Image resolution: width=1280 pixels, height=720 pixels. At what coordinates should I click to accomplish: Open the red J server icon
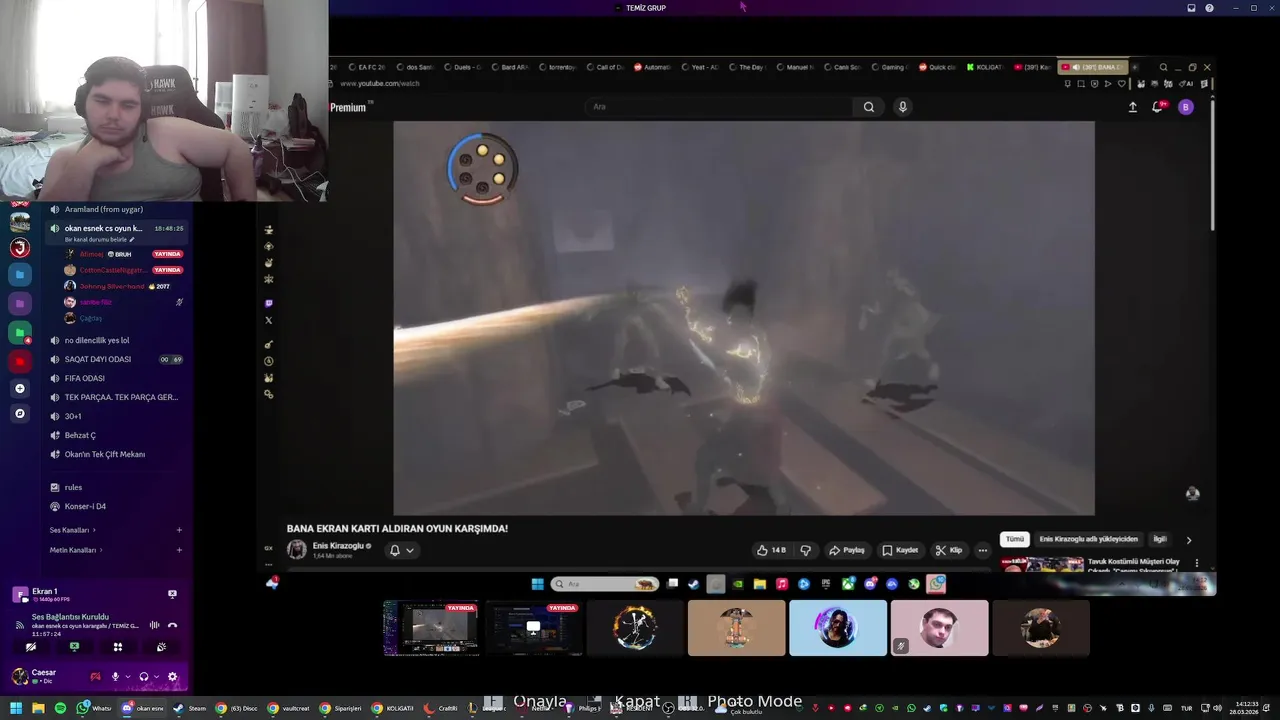tap(20, 247)
